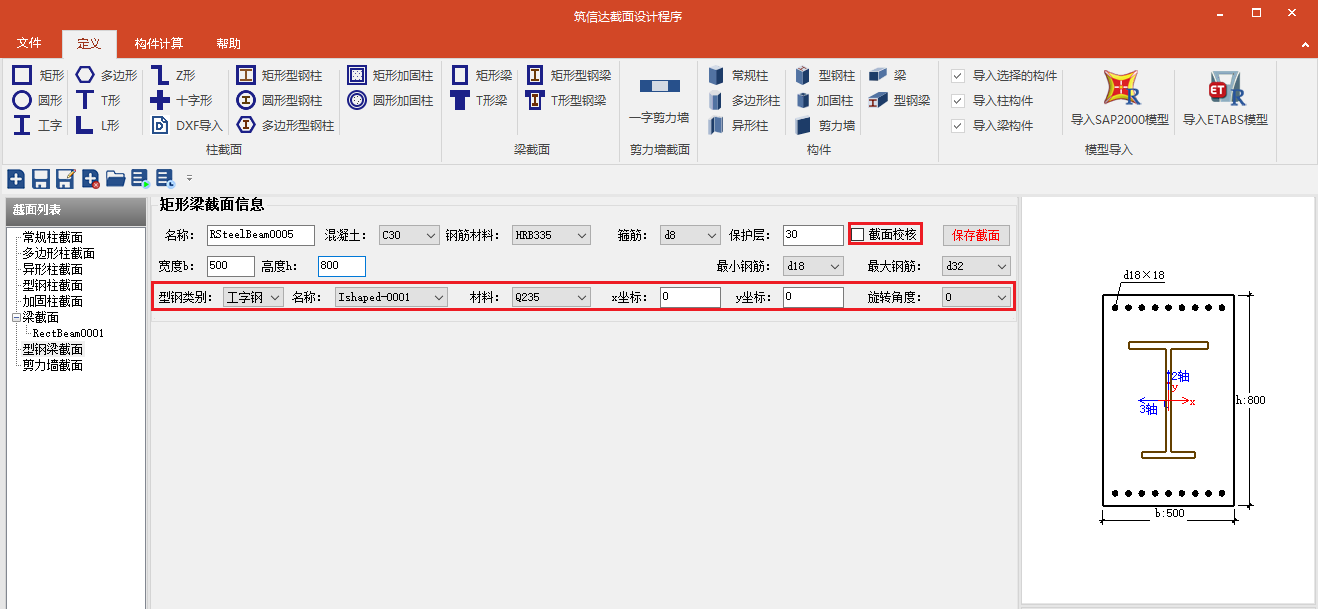Open 导入ETABS模型 import tool
Viewport: 1318px width, 609px height.
click(1225, 98)
